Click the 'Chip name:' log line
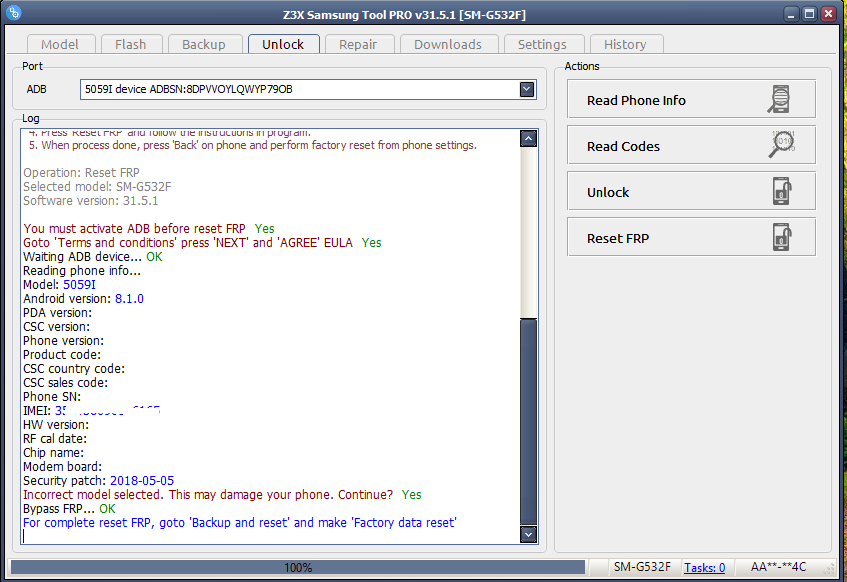 pos(53,452)
